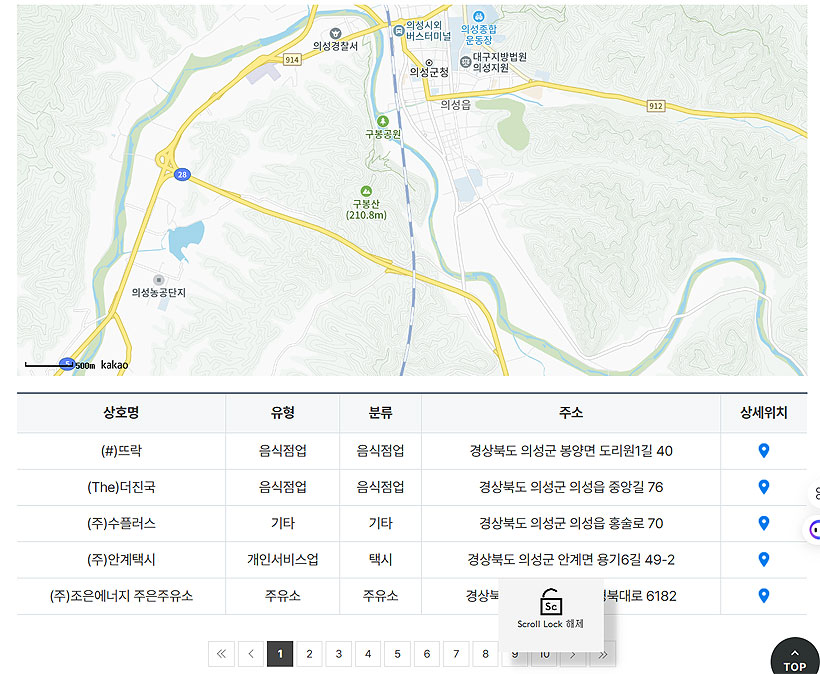Click the next page chevron
The width and height of the screenshot is (820, 674).
click(x=572, y=653)
